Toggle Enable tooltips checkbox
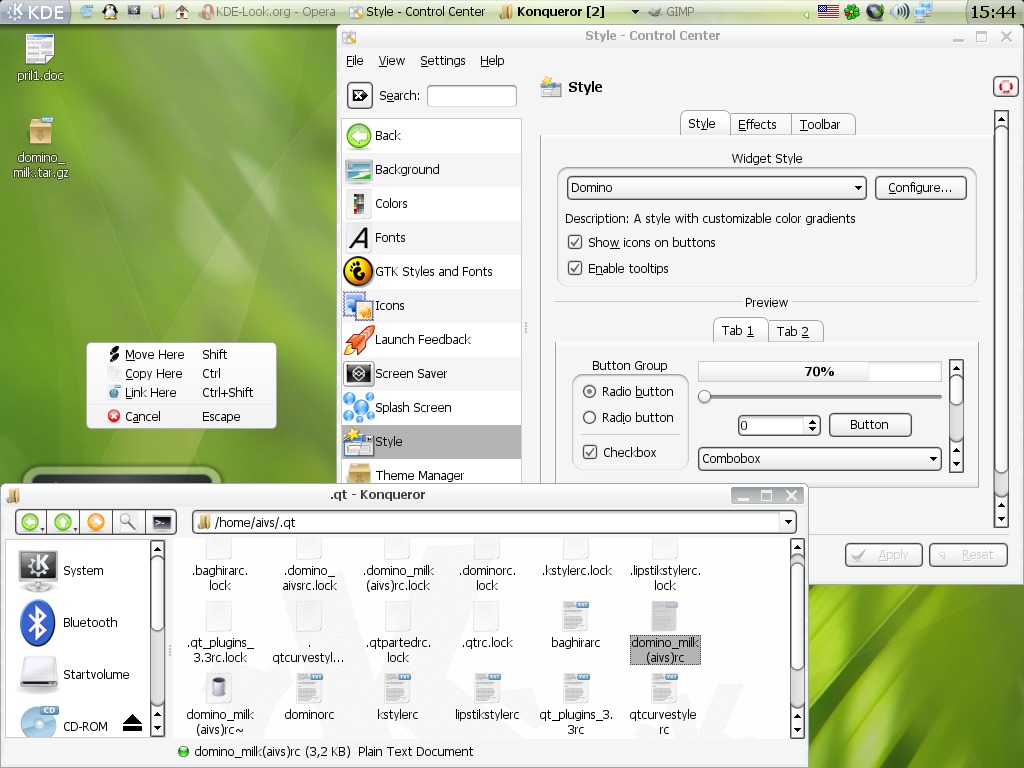The image size is (1024, 768). [x=575, y=268]
